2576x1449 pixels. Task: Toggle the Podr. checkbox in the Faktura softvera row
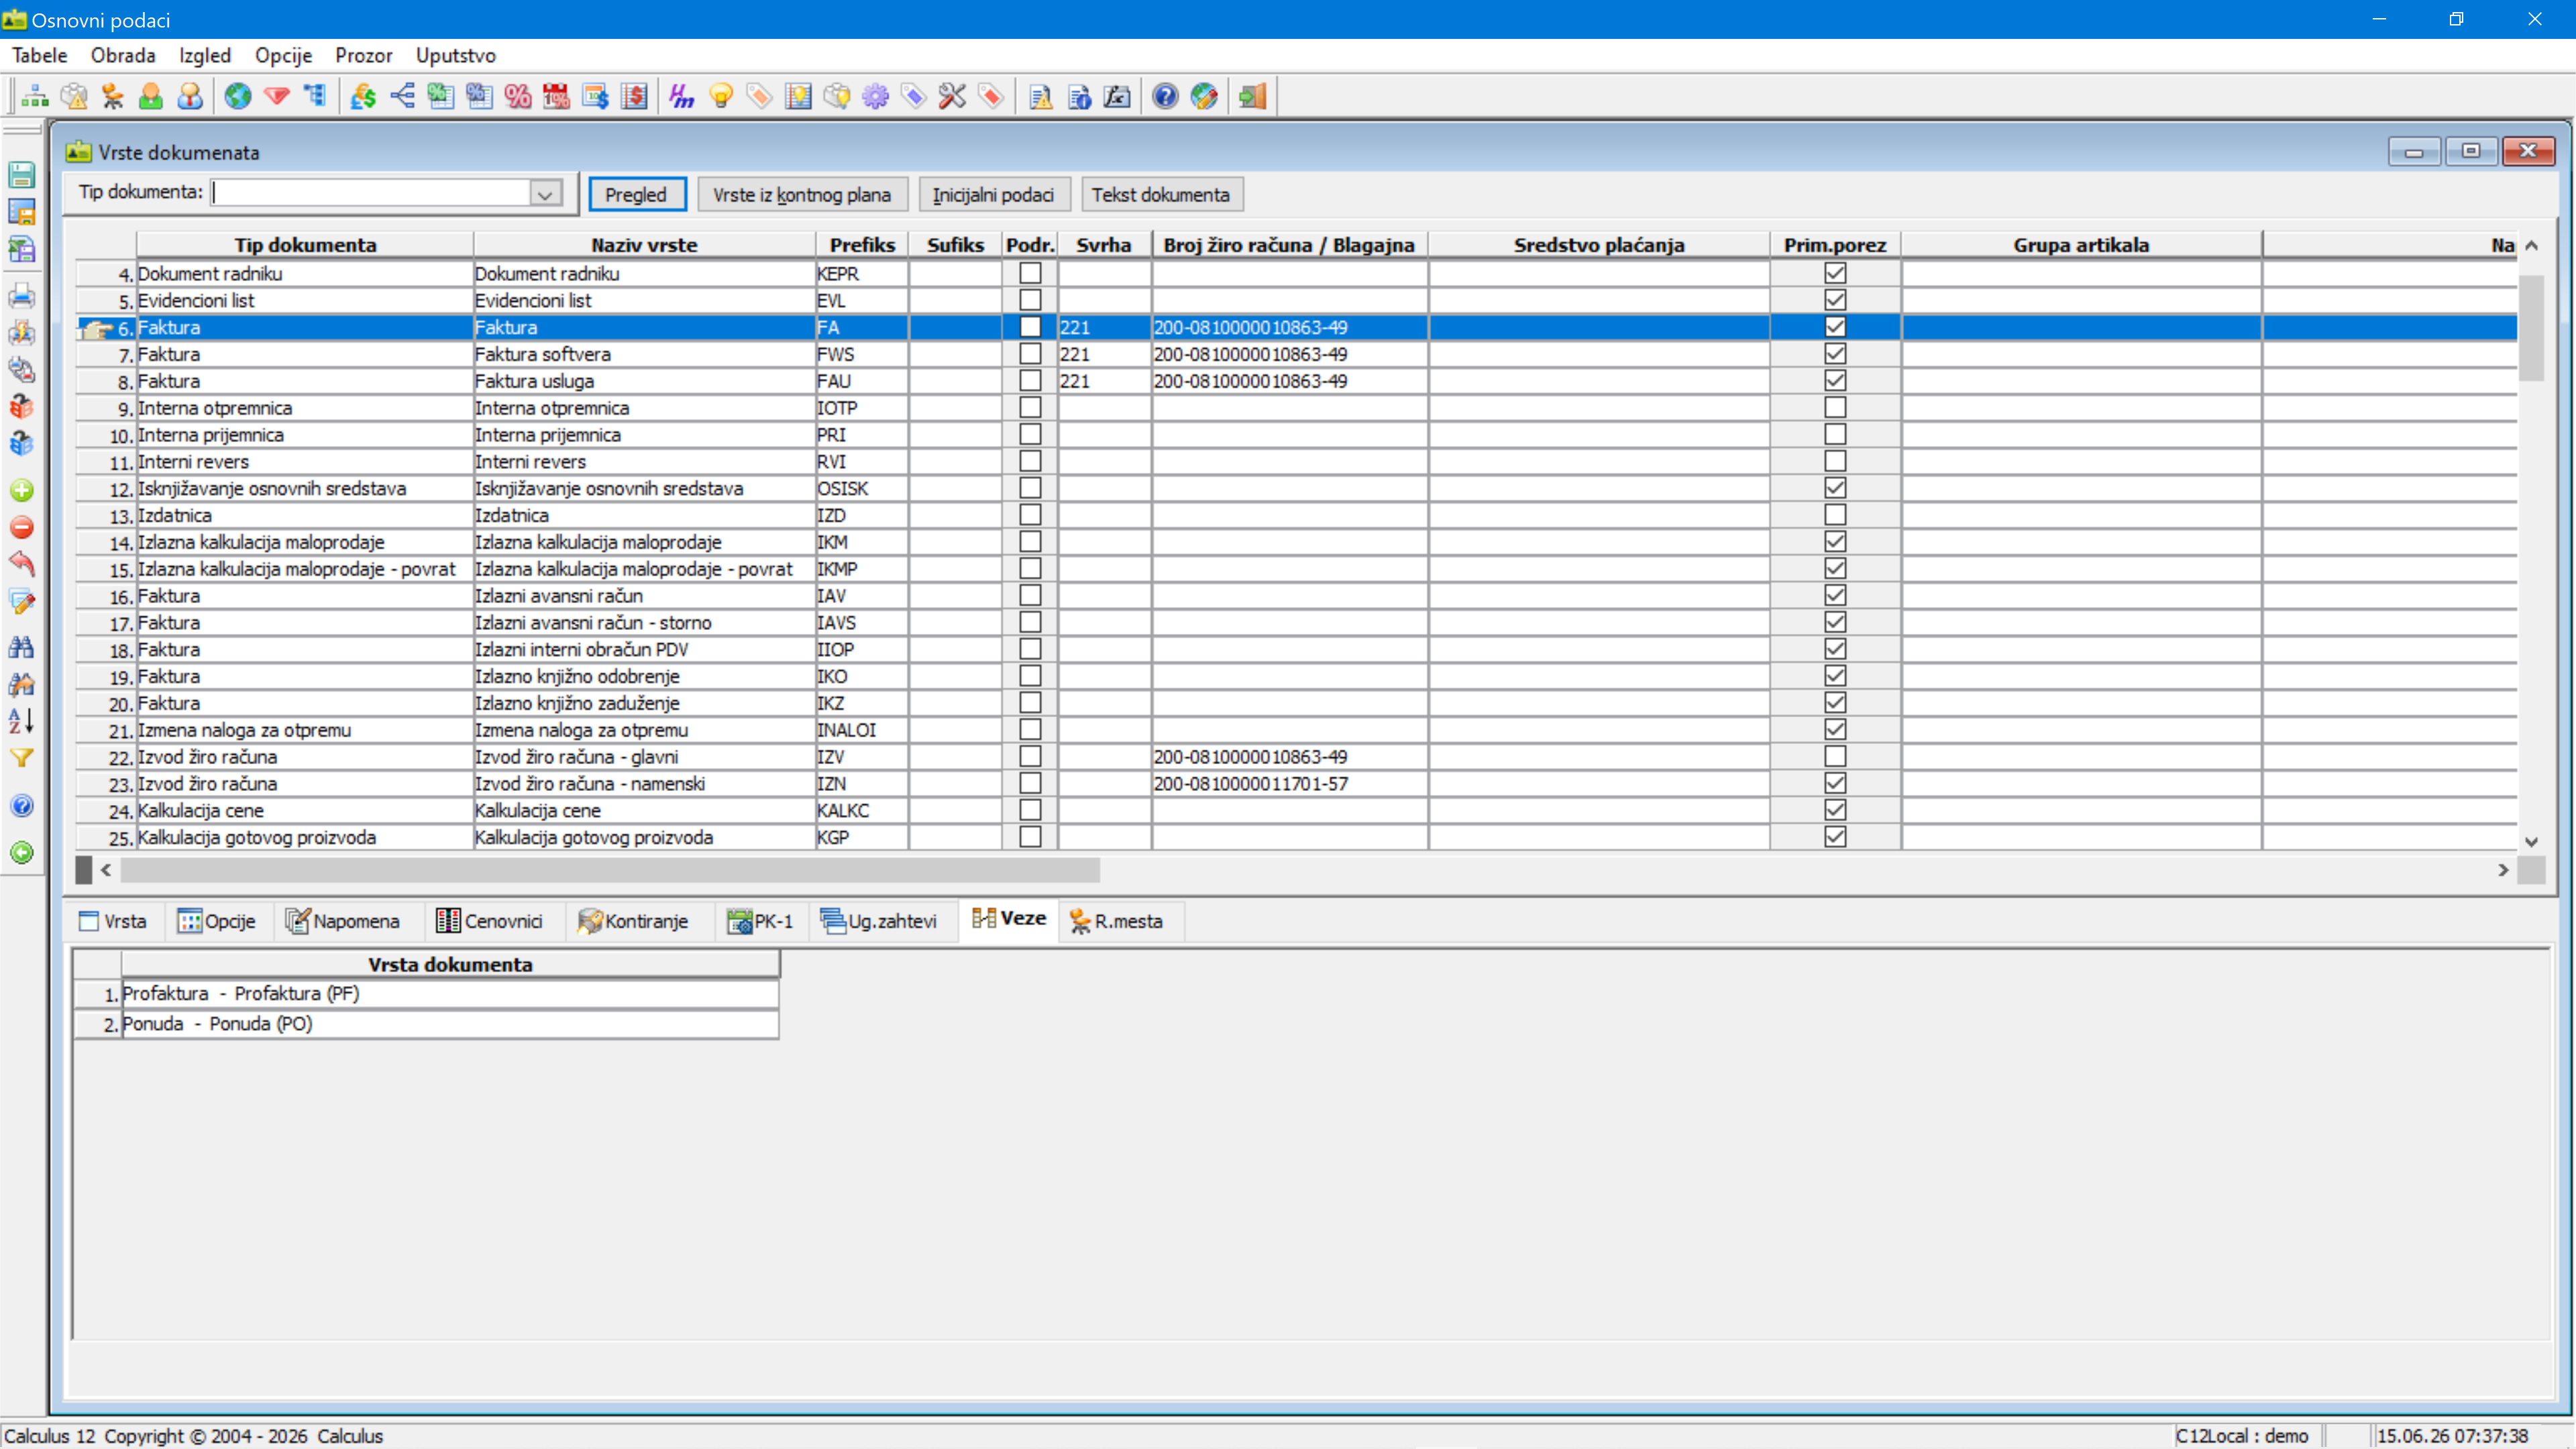tap(1030, 354)
